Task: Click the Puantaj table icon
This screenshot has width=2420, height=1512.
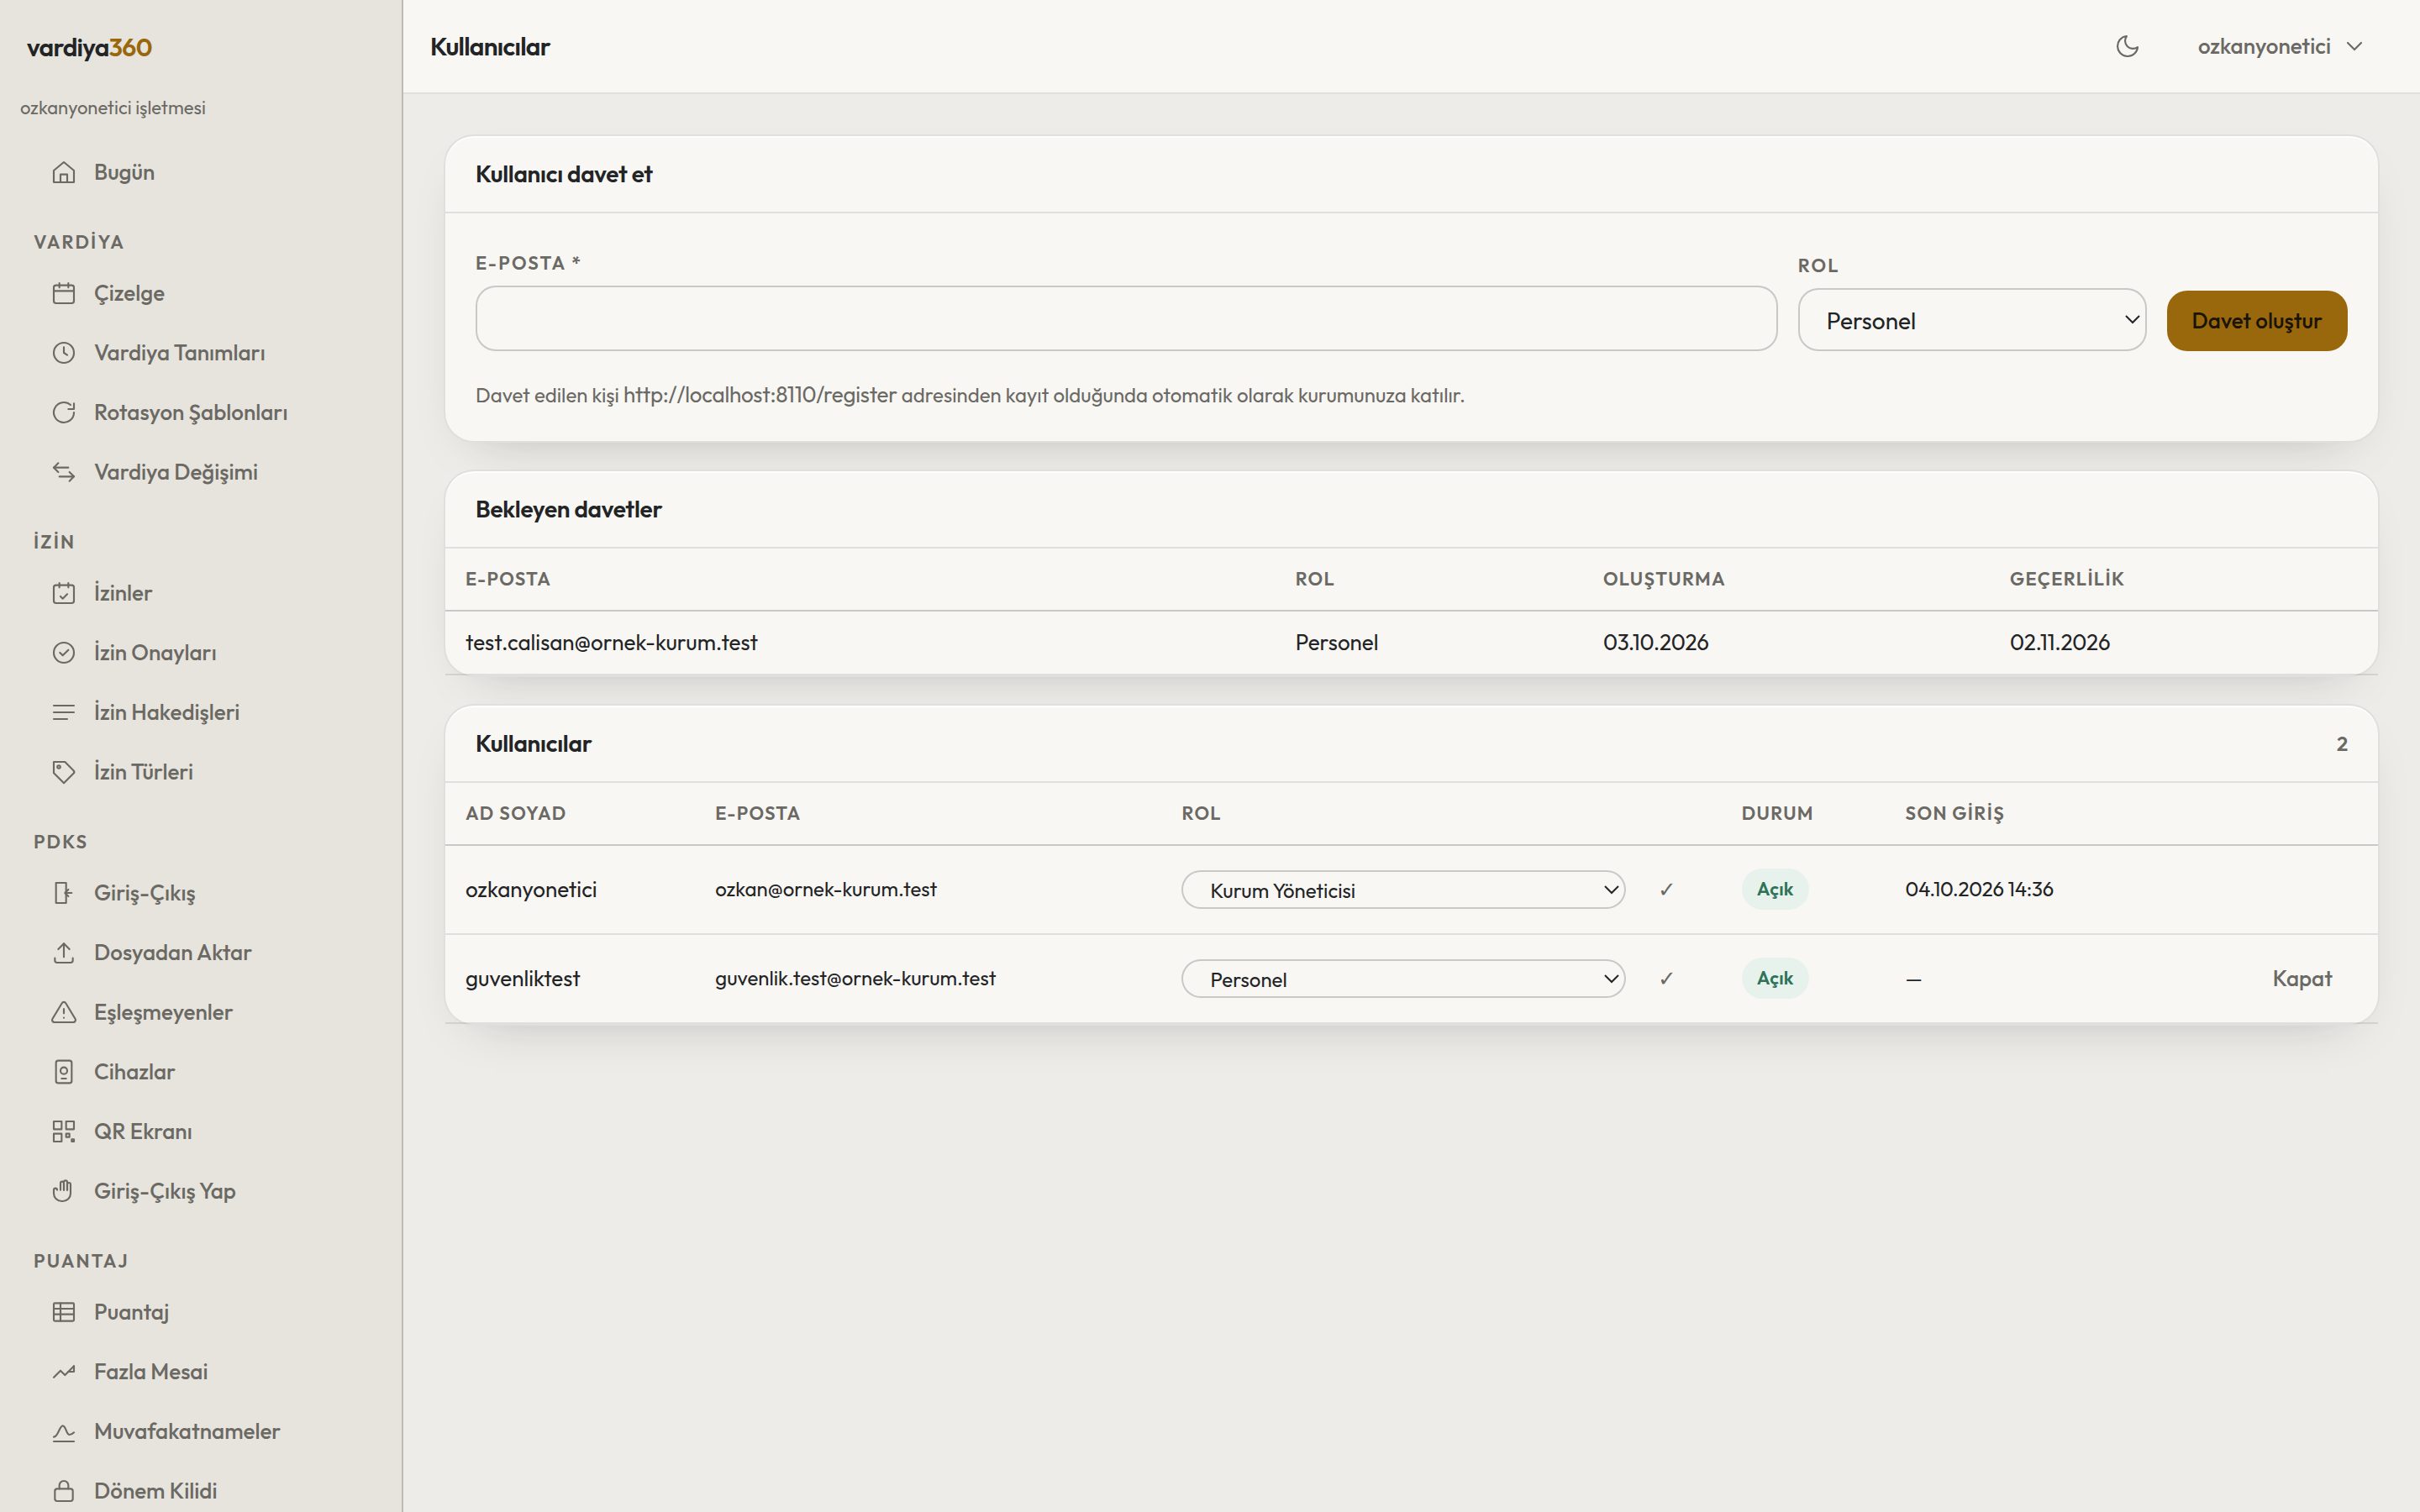Action: [64, 1312]
